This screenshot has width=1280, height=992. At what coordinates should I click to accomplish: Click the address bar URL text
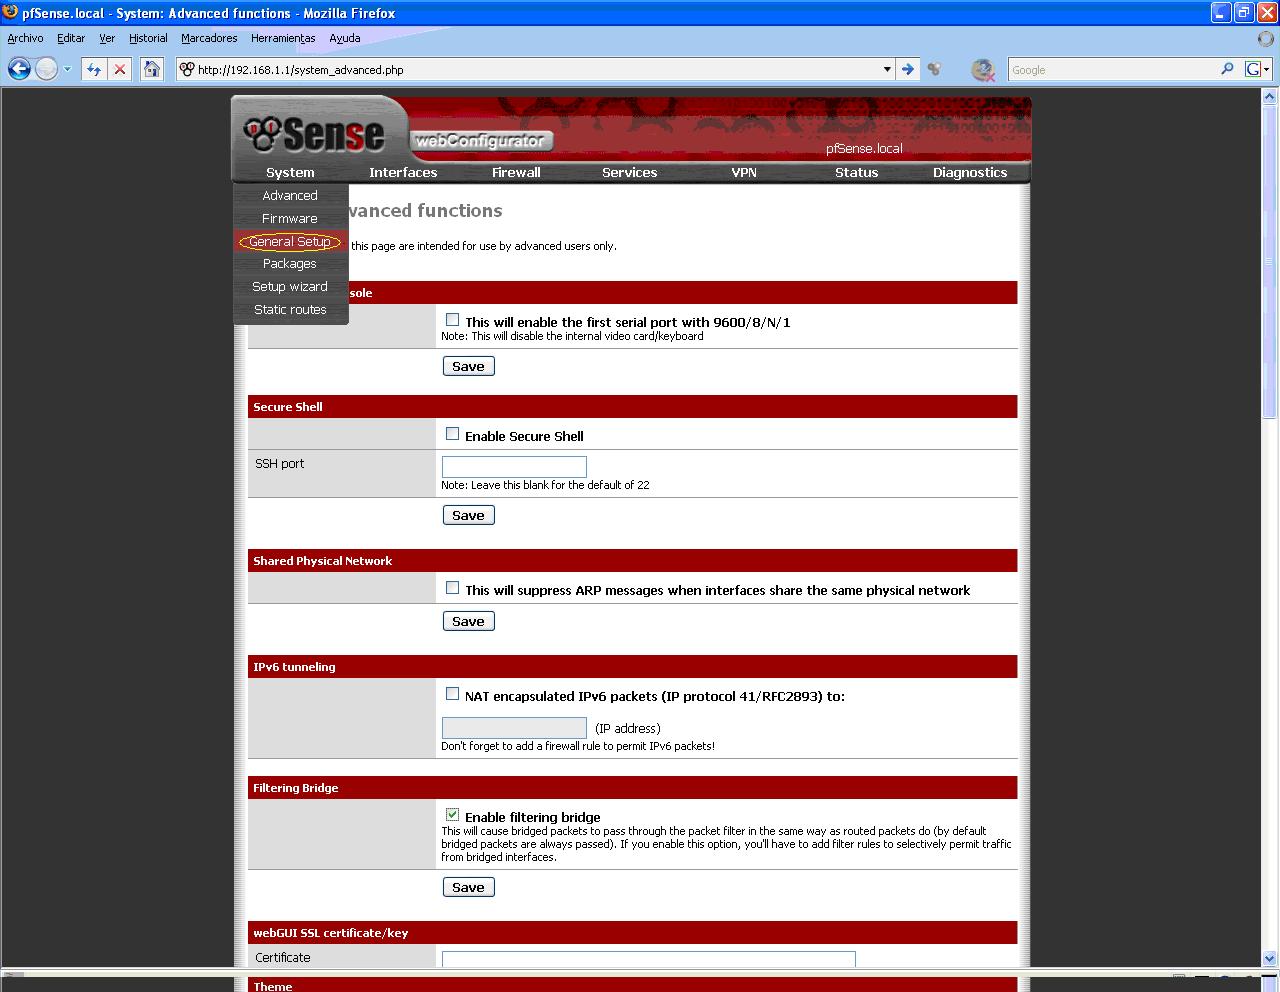tap(300, 70)
